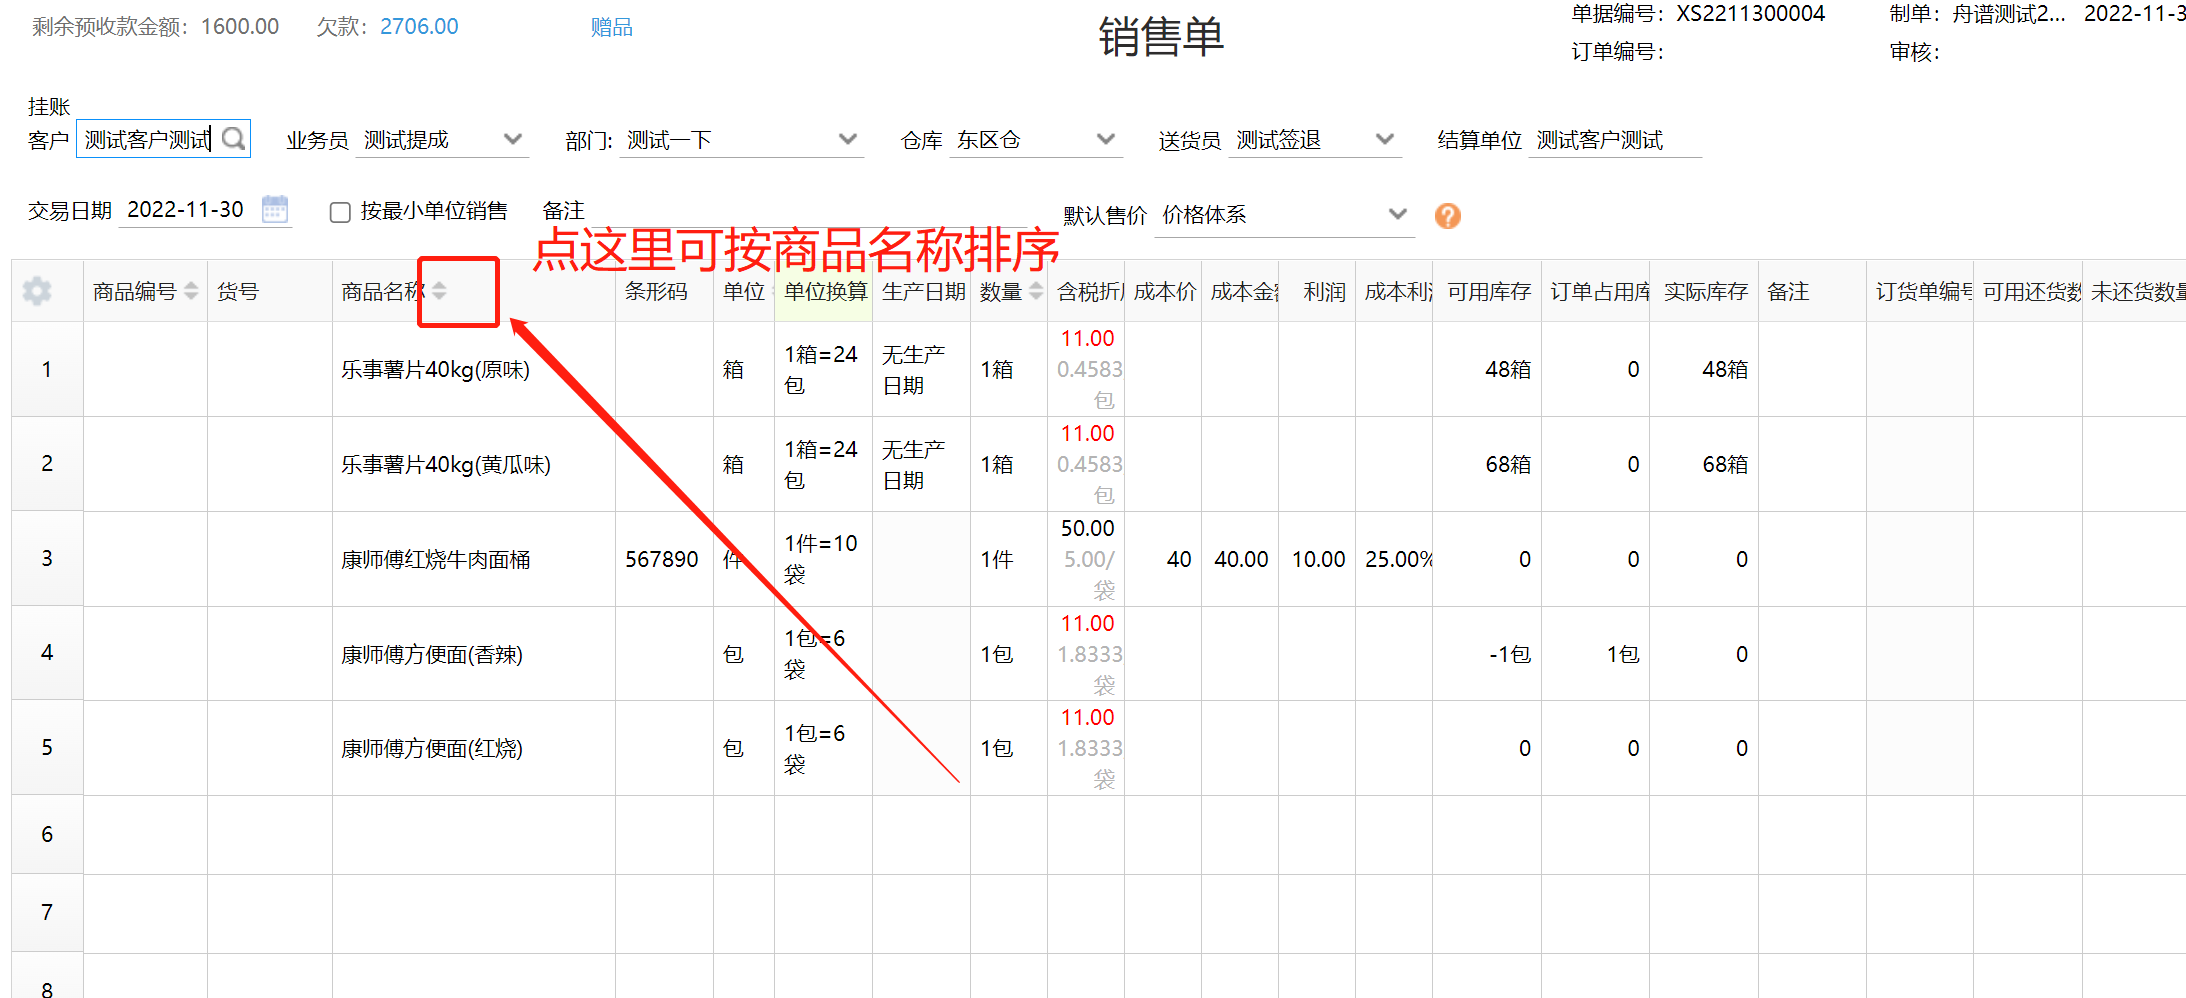The height and width of the screenshot is (998, 2186).
Task: Click the 单位 column header
Action: coord(744,291)
